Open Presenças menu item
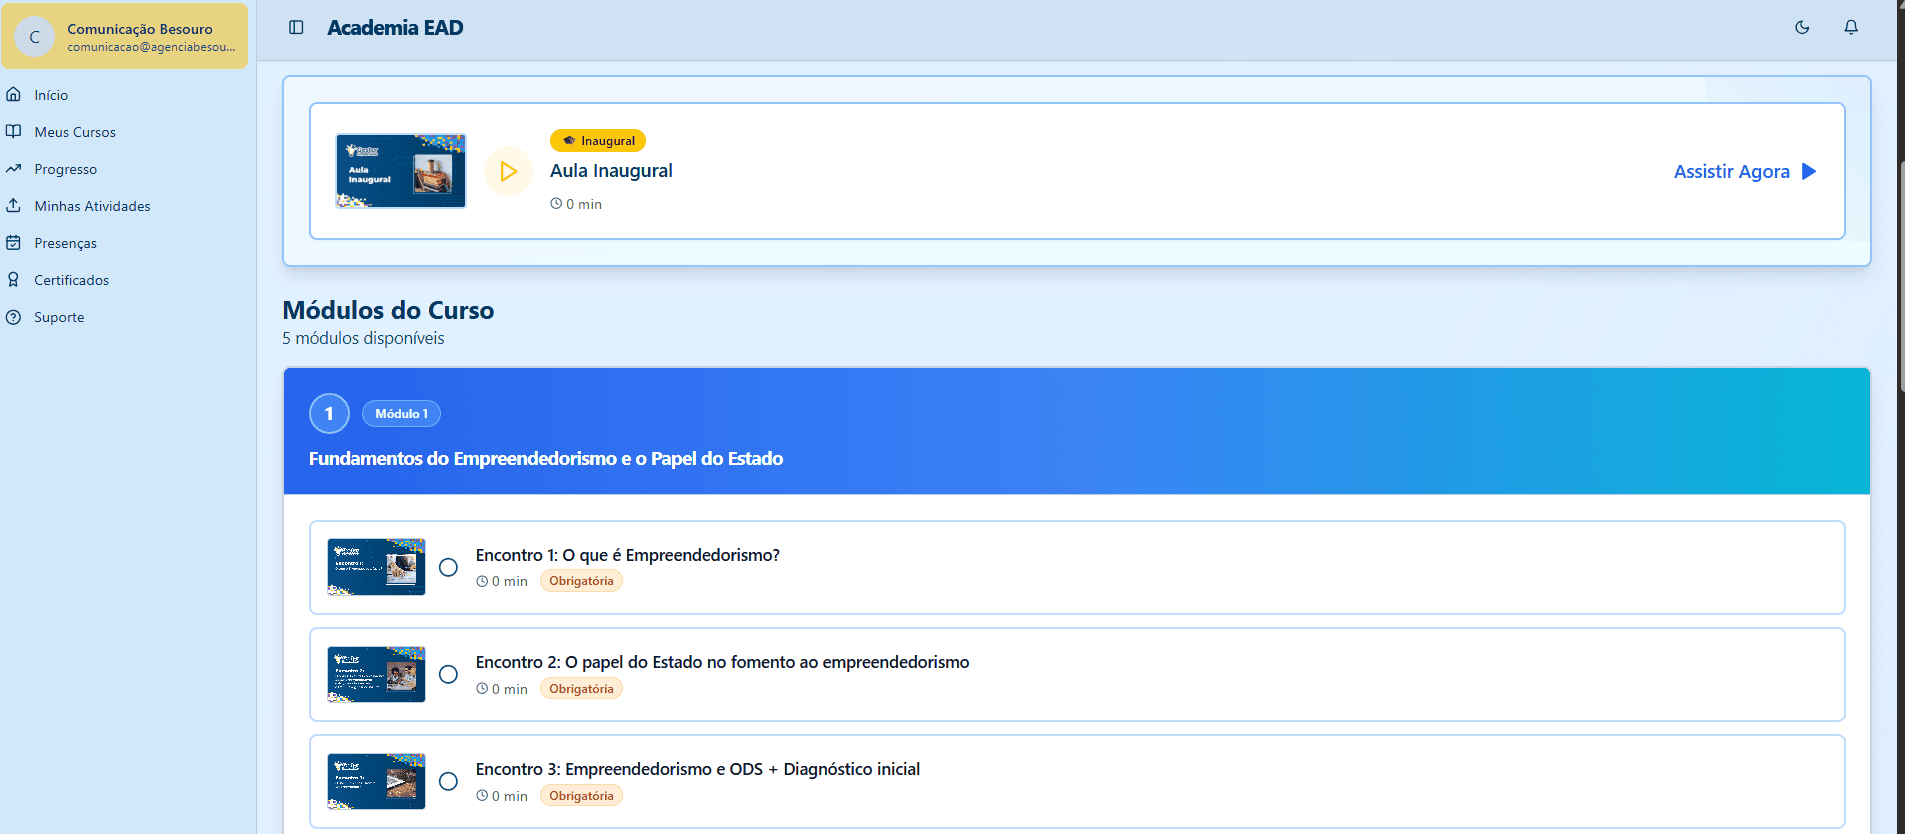1905x834 pixels. pyautogui.click(x=65, y=243)
